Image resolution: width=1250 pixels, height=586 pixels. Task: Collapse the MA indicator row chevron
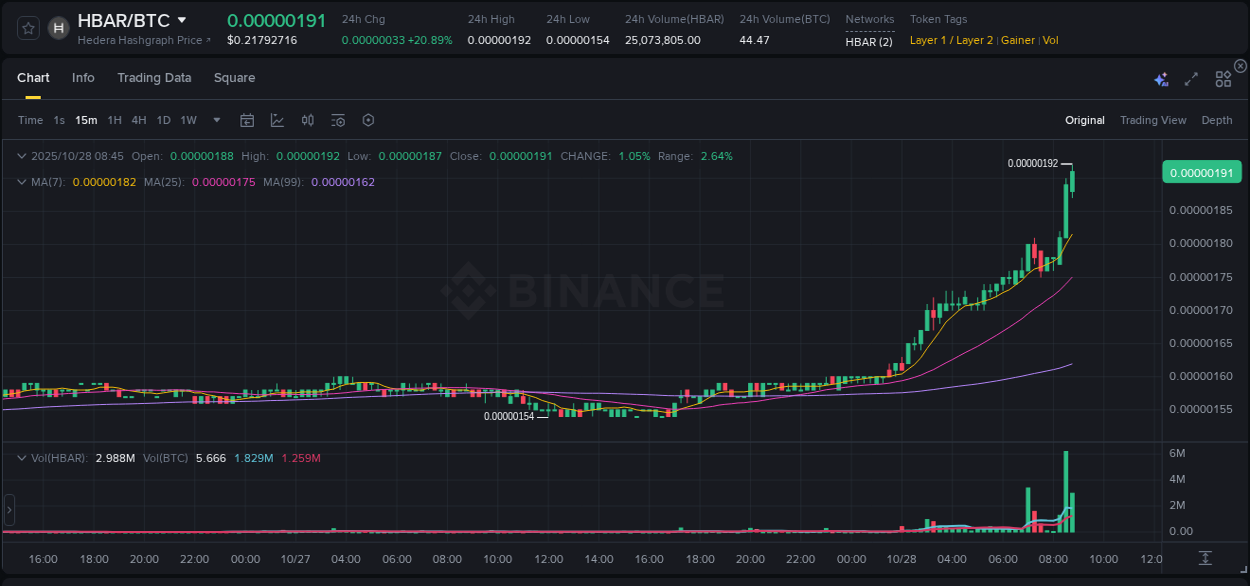tap(20, 182)
